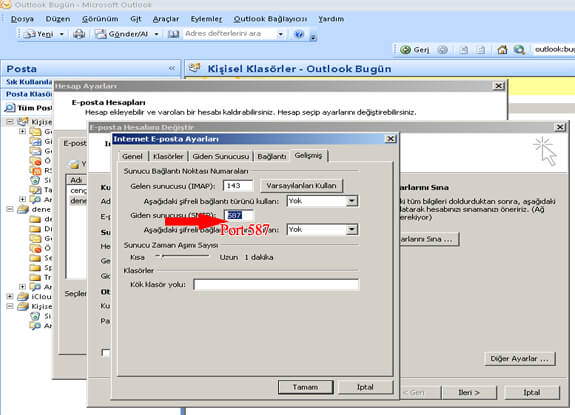Close the Hesap Ayarları window
575x415 pixels.
click(499, 86)
